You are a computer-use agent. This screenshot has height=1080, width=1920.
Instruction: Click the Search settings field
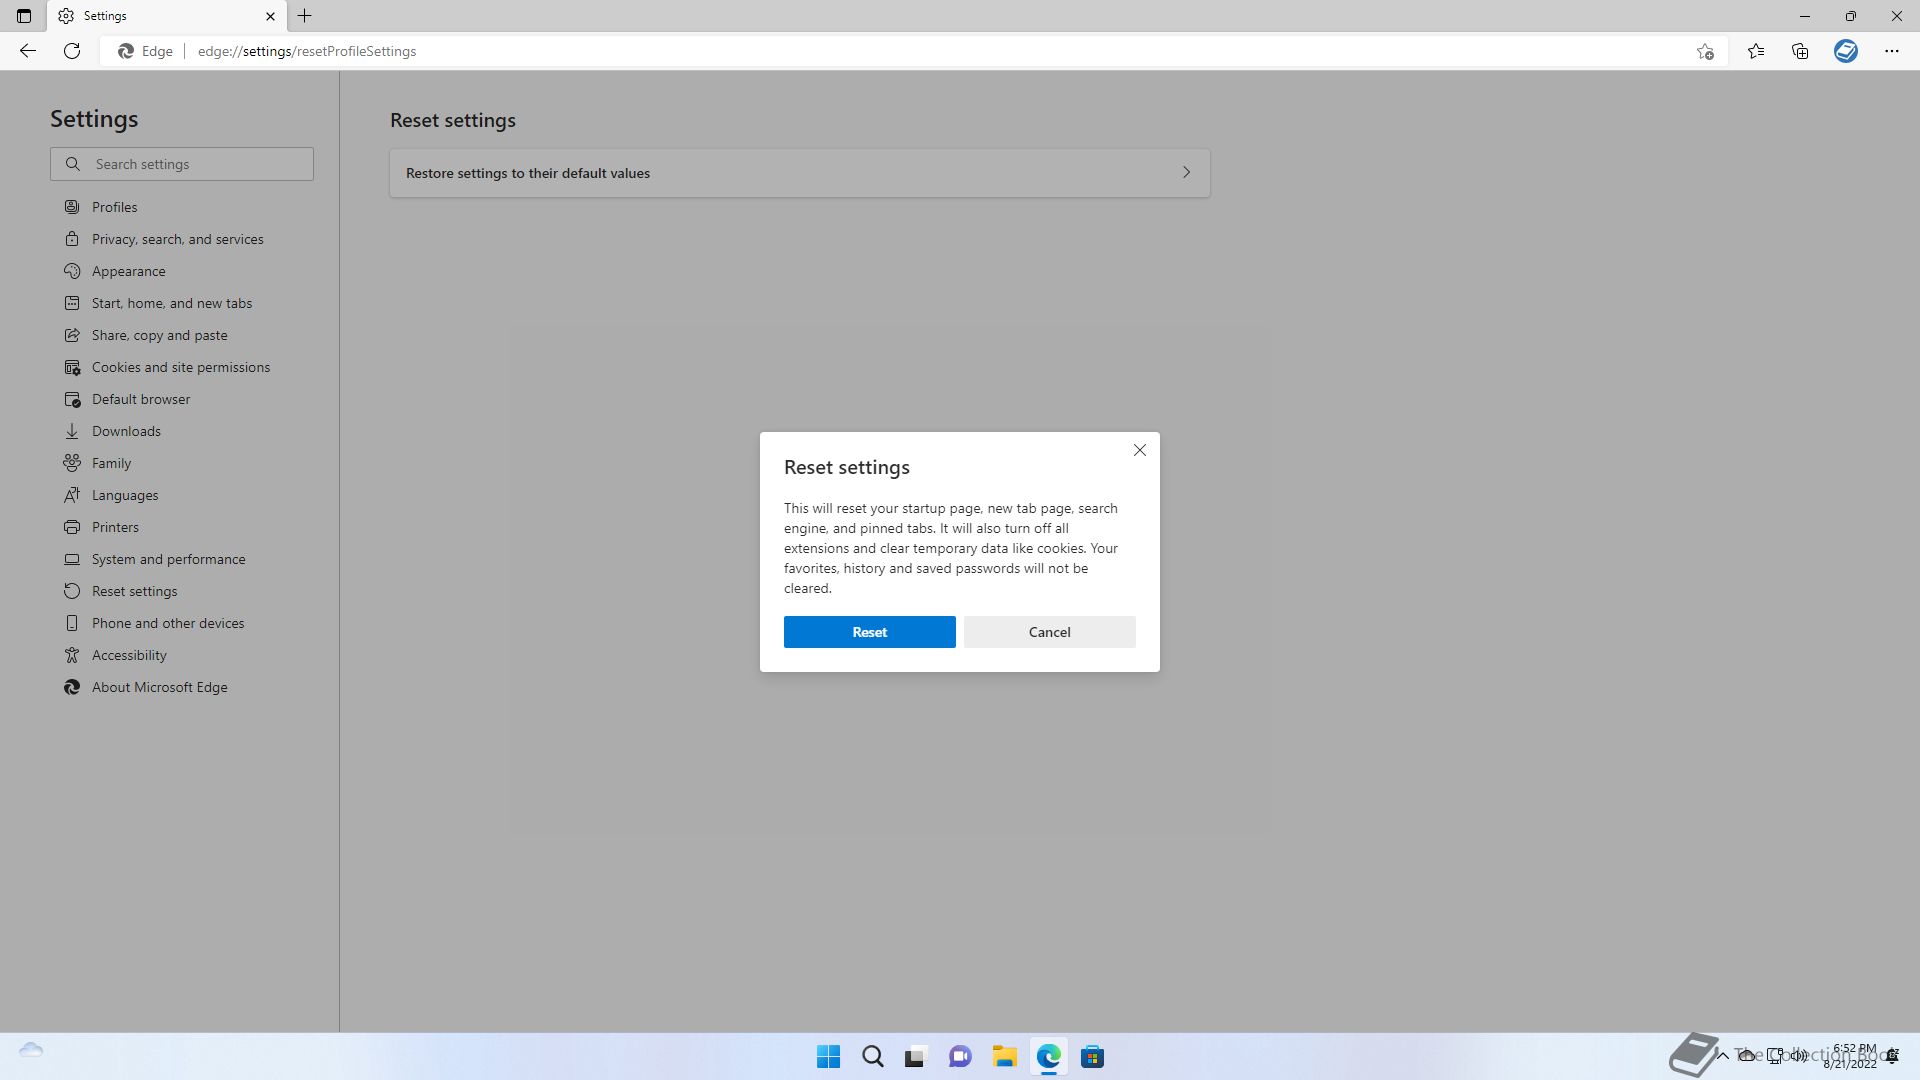click(182, 164)
